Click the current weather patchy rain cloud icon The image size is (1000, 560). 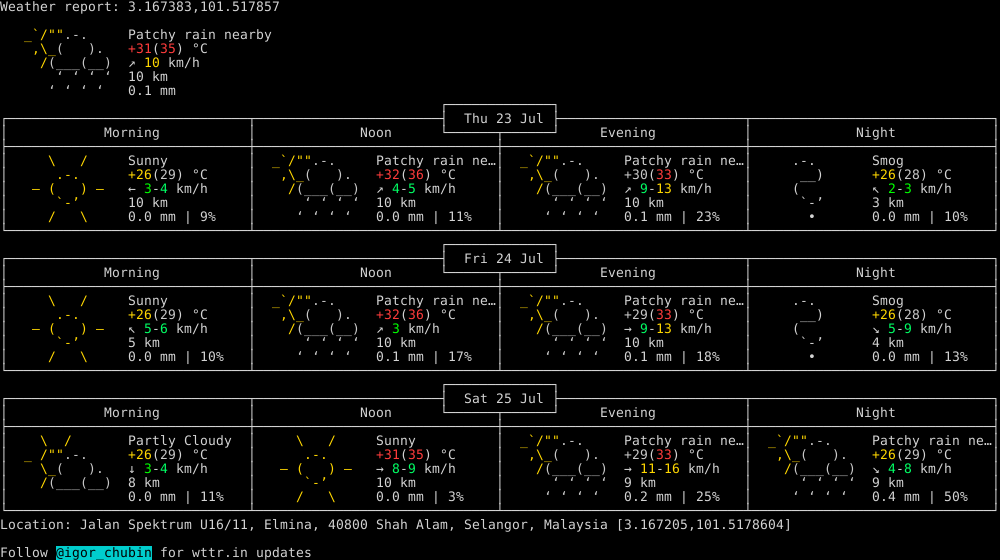pyautogui.click(x=68, y=63)
